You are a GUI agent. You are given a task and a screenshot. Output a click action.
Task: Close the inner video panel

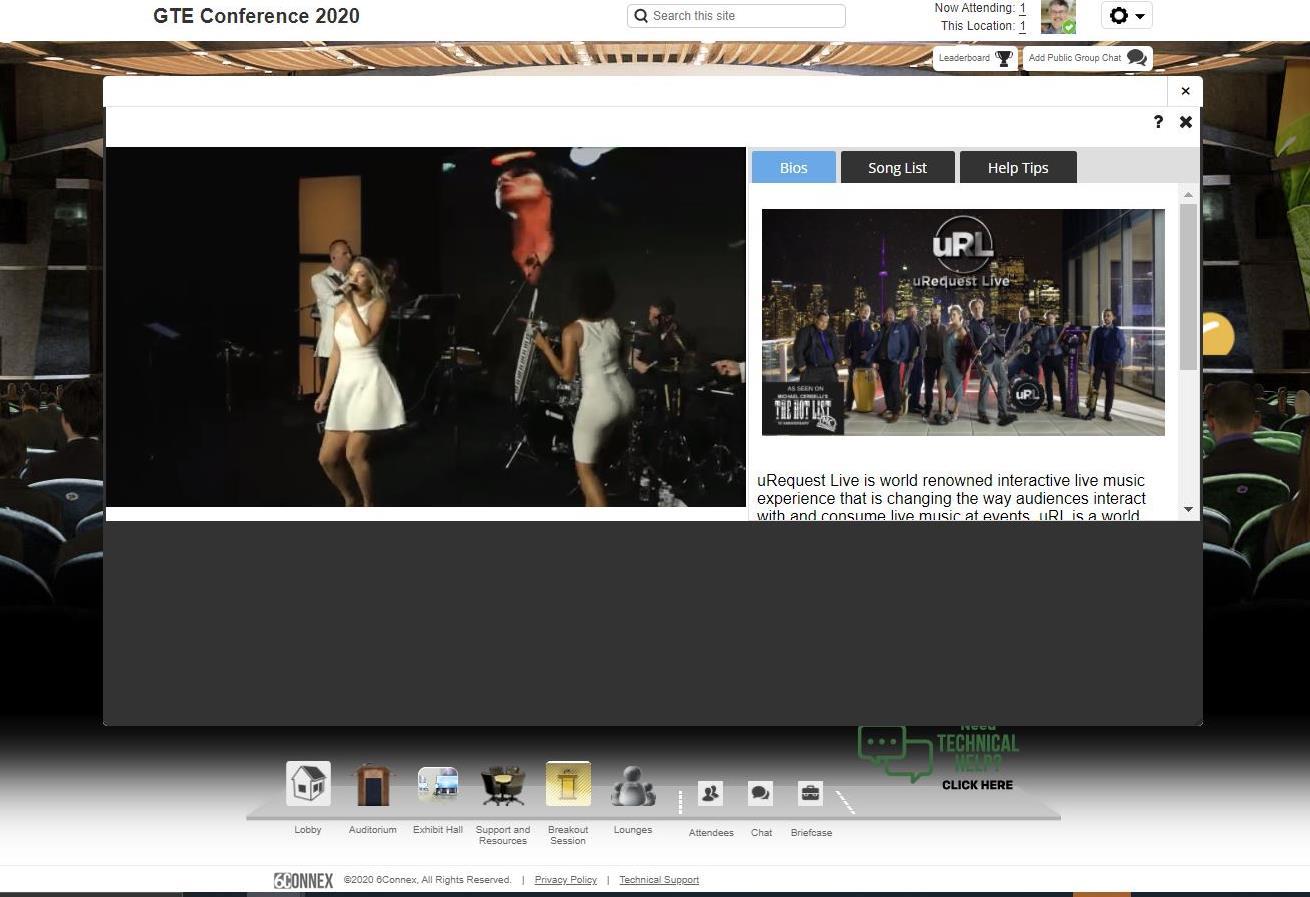(1186, 122)
